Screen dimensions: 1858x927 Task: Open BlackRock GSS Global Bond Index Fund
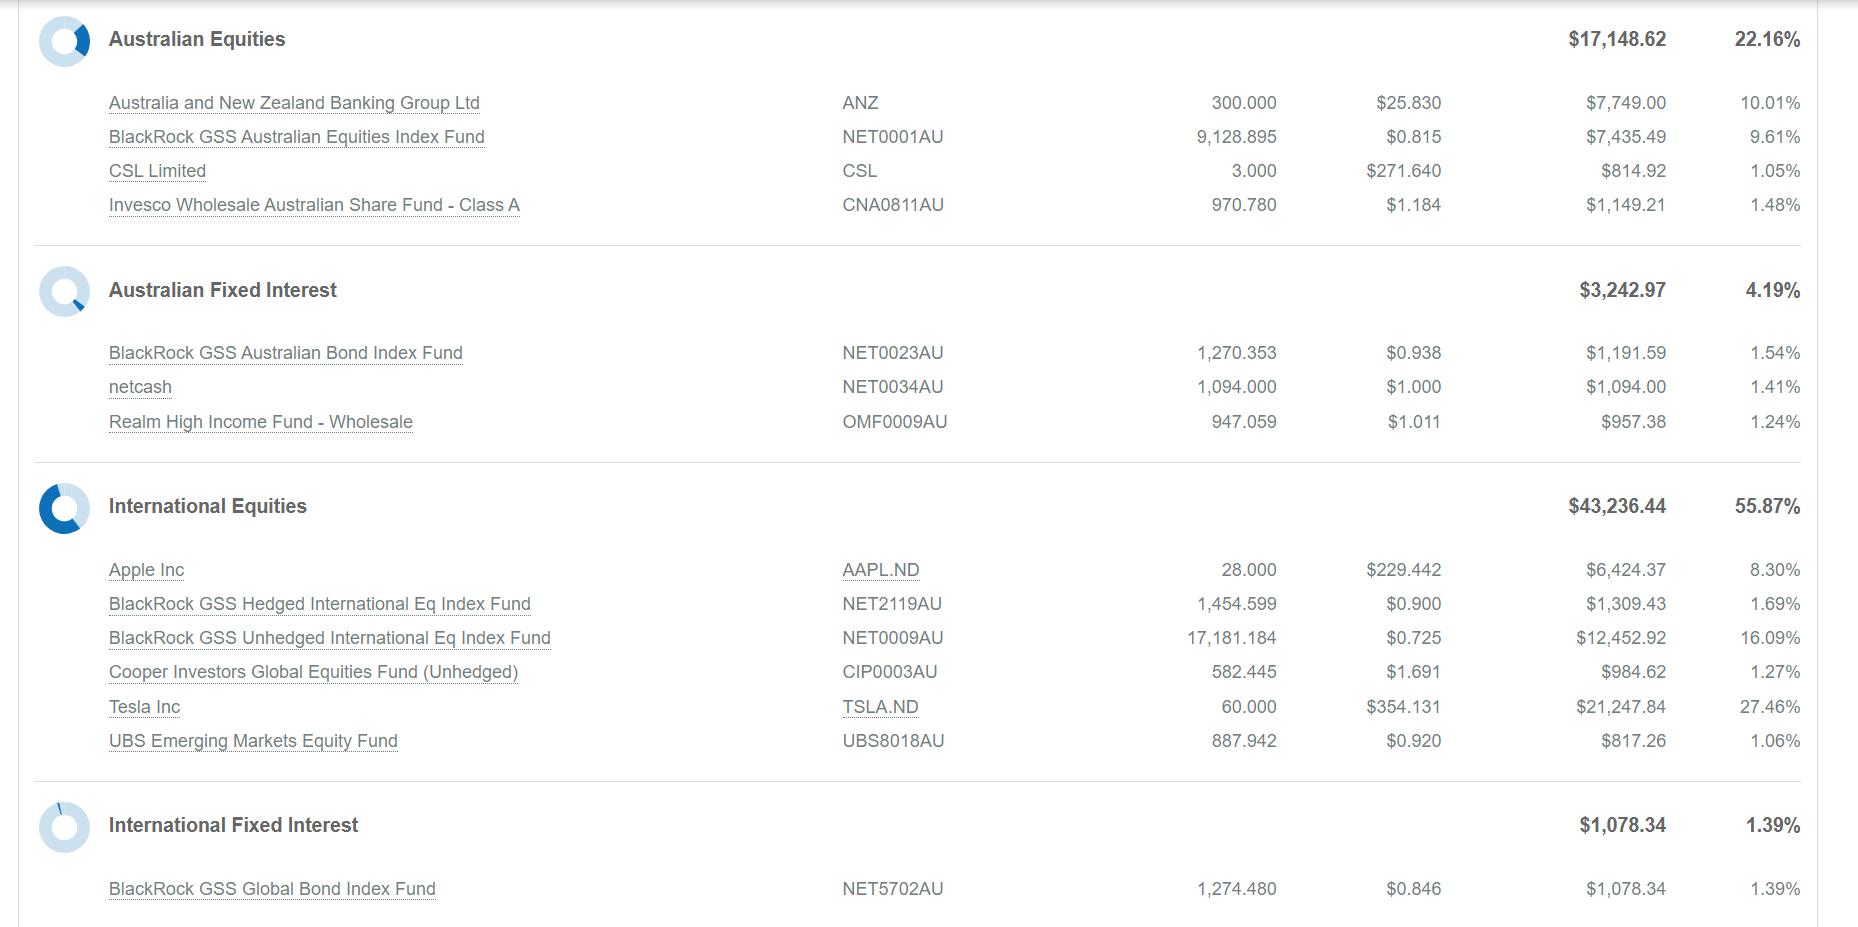click(x=272, y=889)
